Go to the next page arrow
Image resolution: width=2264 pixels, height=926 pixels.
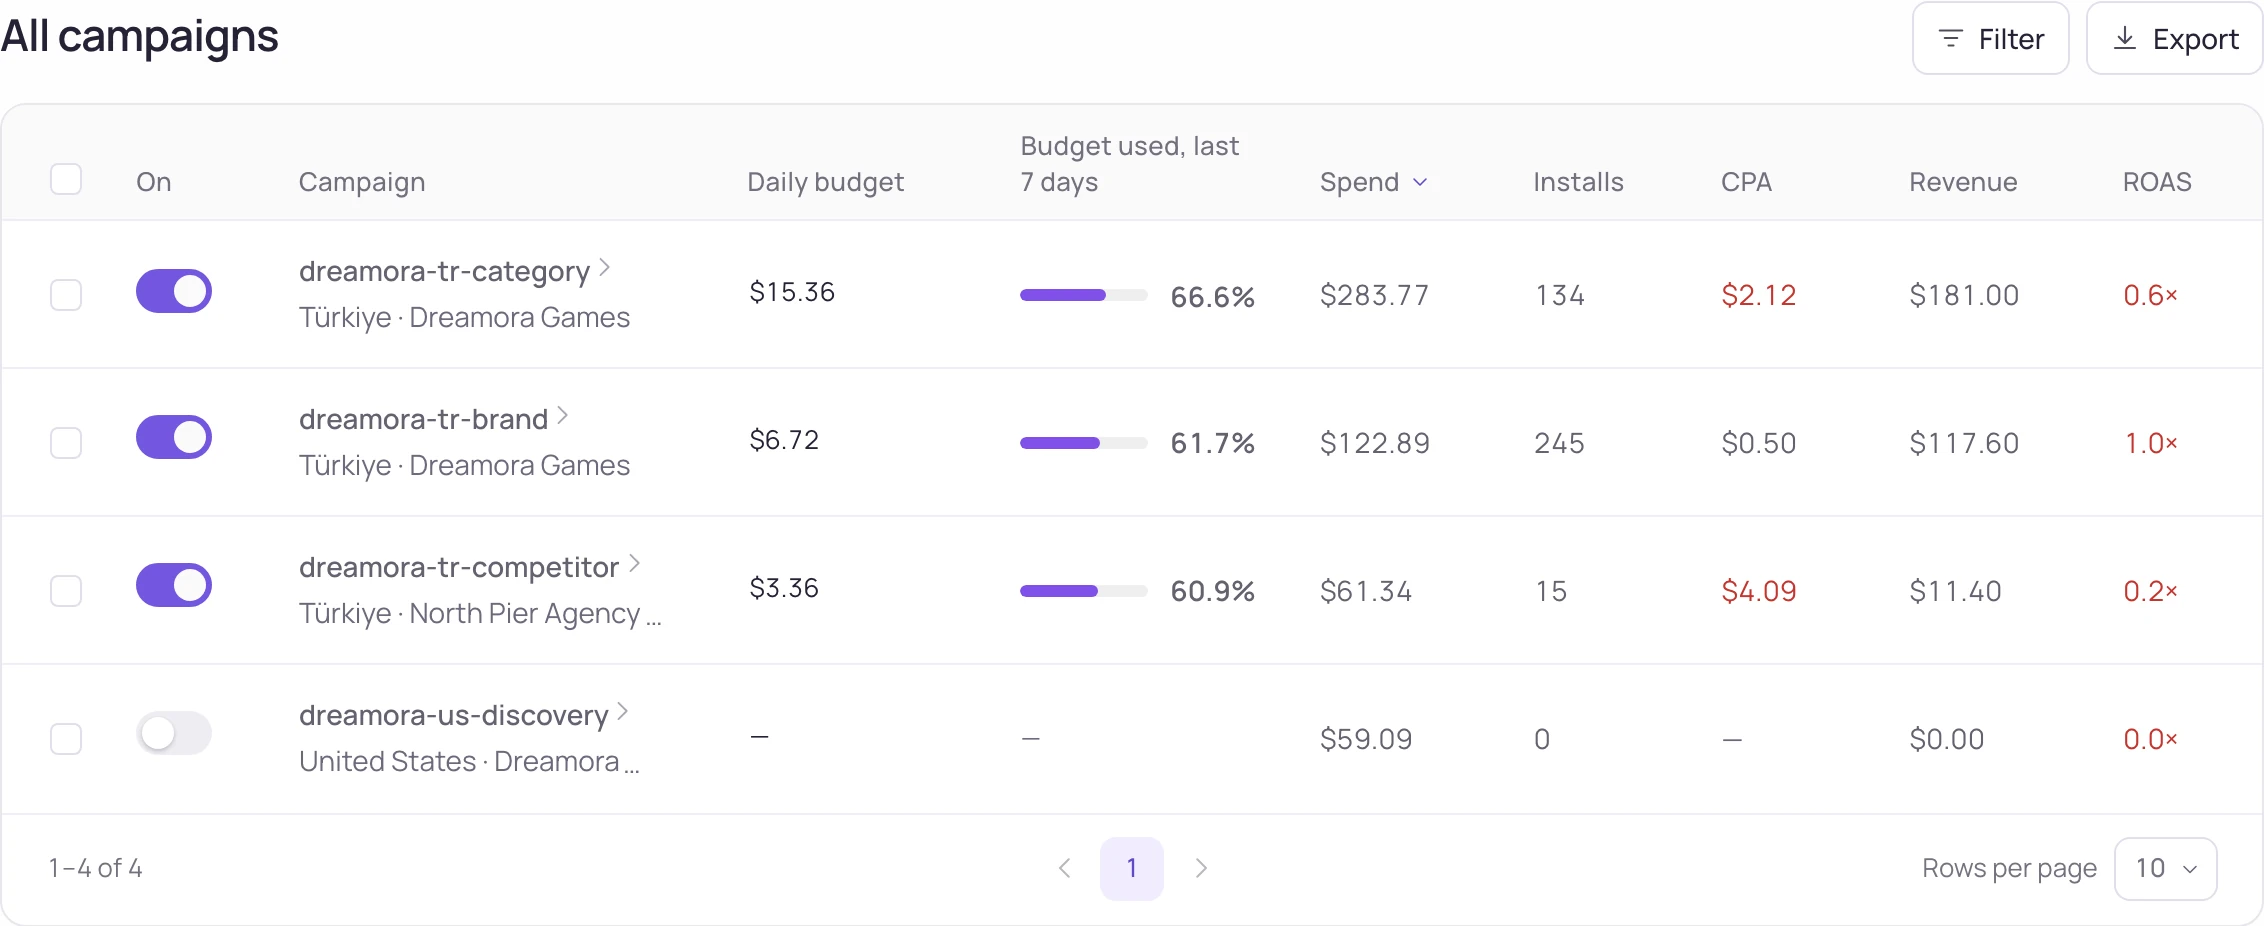[x=1201, y=868]
